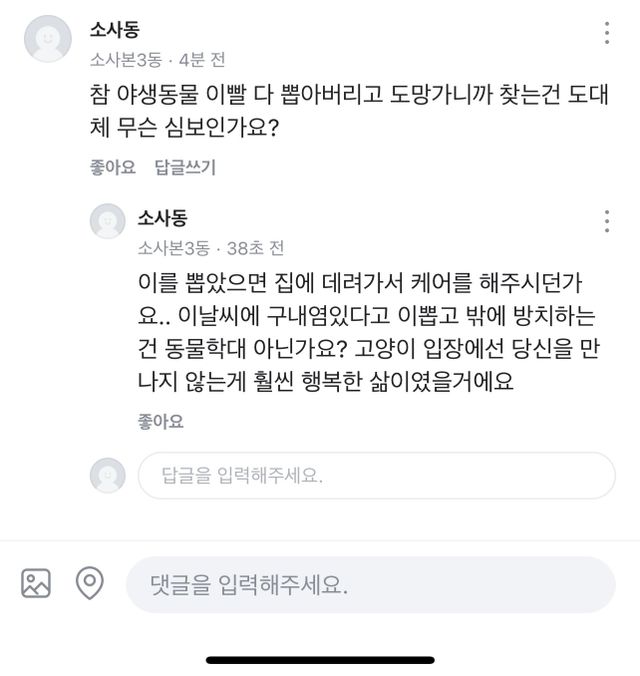This screenshot has width=640, height=676.
Task: Open the reply author's 소사동 username
Action: [x=162, y=218]
